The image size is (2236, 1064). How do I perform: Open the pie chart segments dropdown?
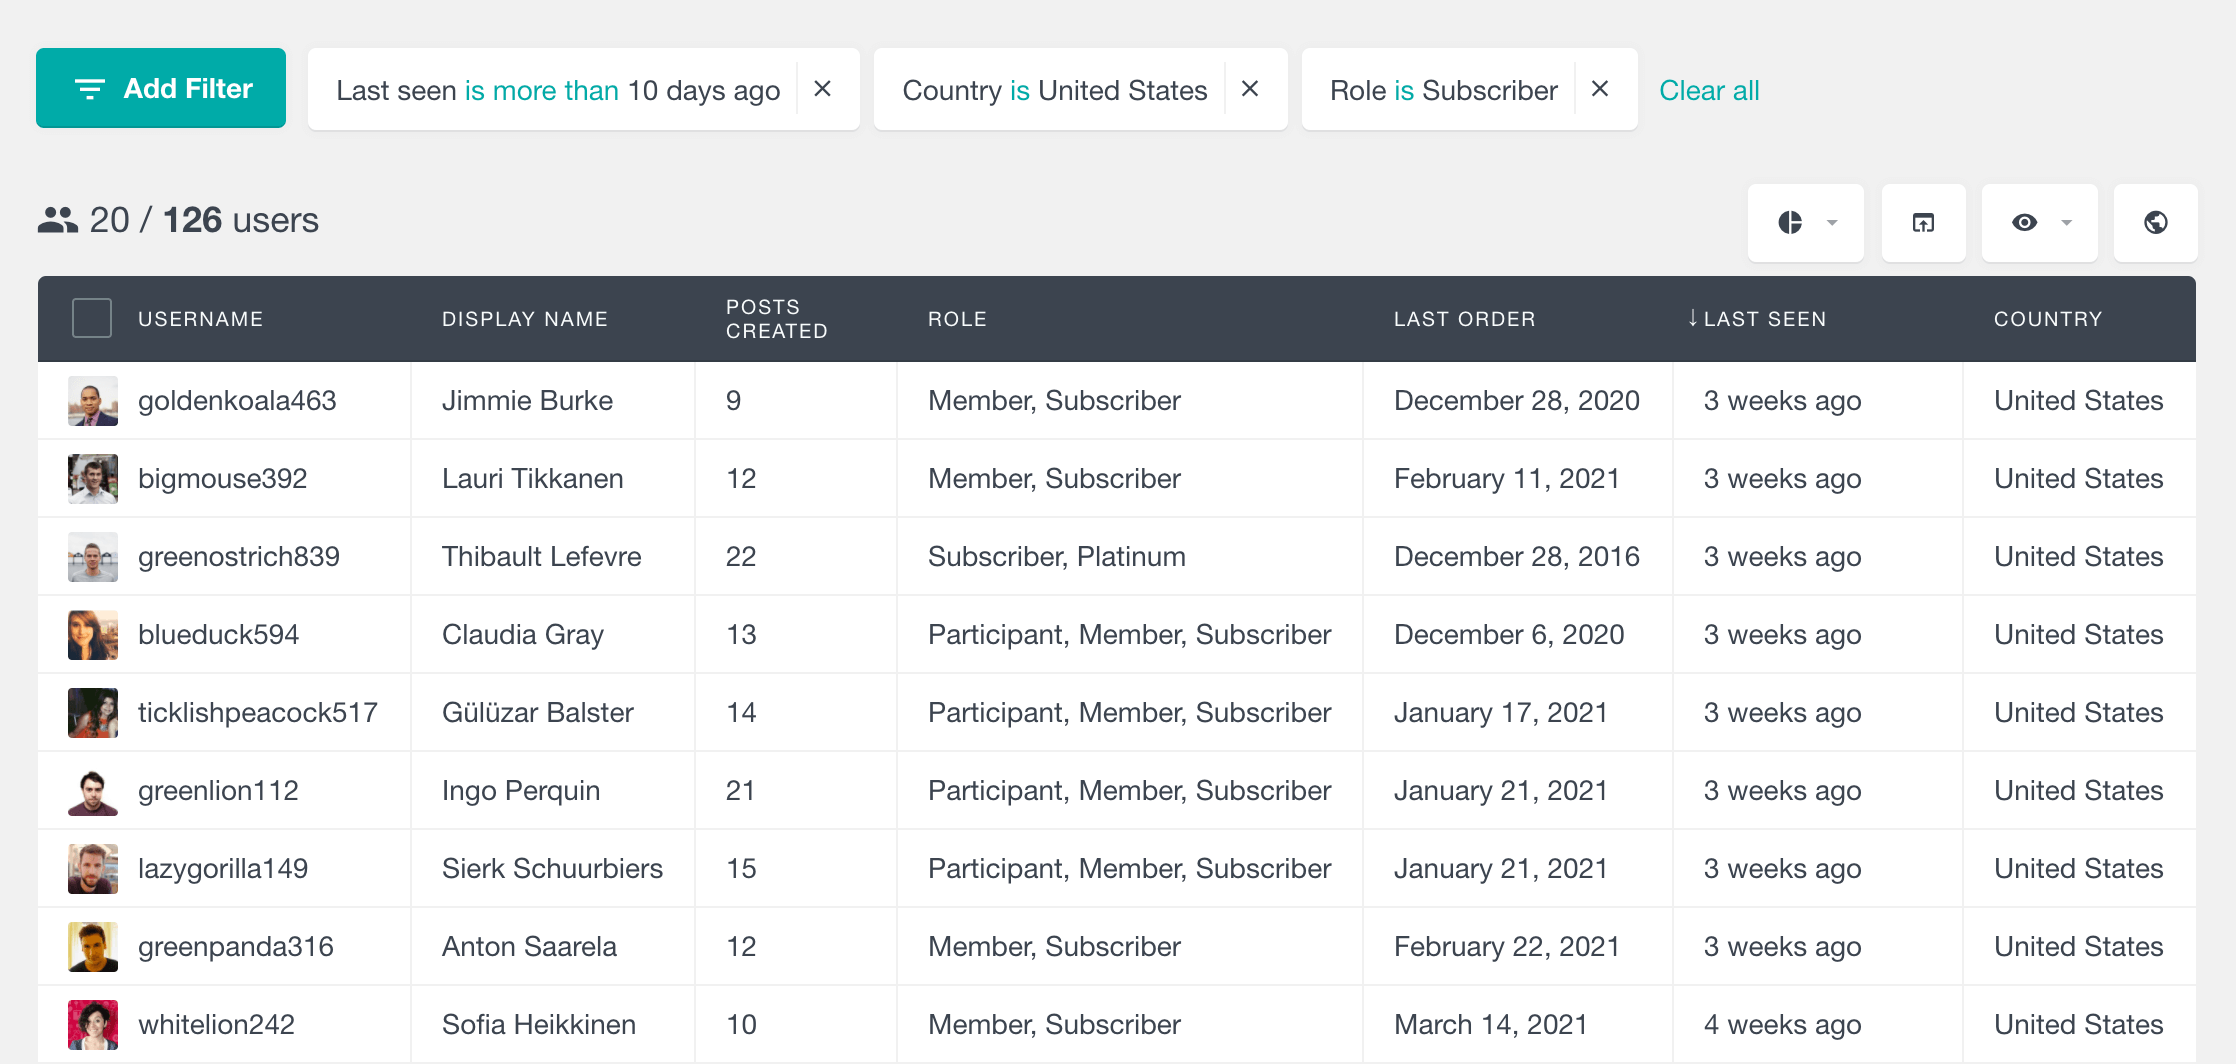(1806, 222)
